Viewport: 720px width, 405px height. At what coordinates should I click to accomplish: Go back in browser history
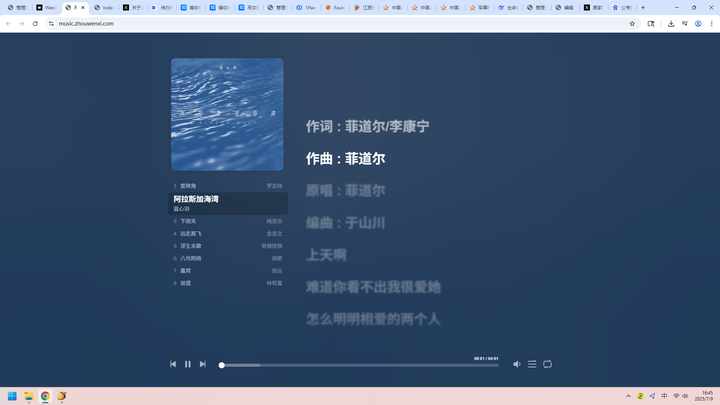click(8, 23)
